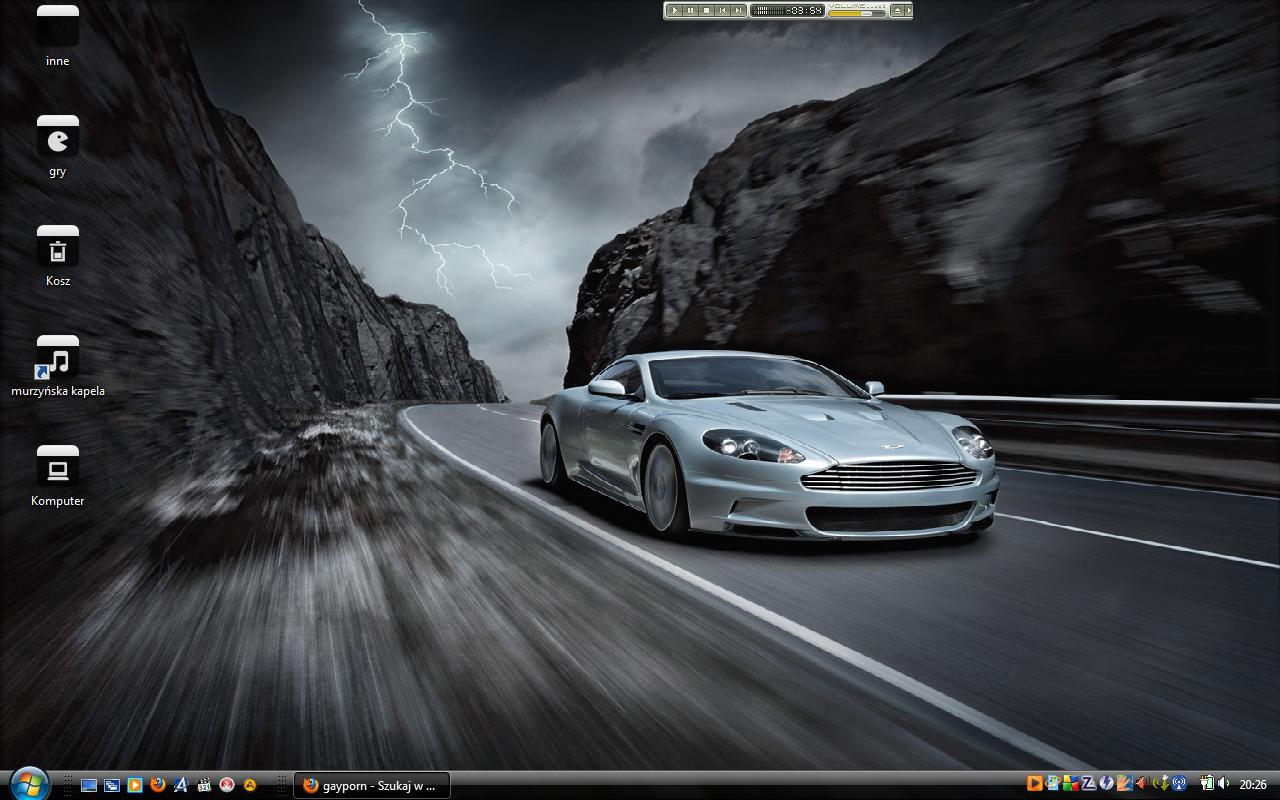
Task: Select the murzyńska kapela music shortcut
Action: (58, 357)
